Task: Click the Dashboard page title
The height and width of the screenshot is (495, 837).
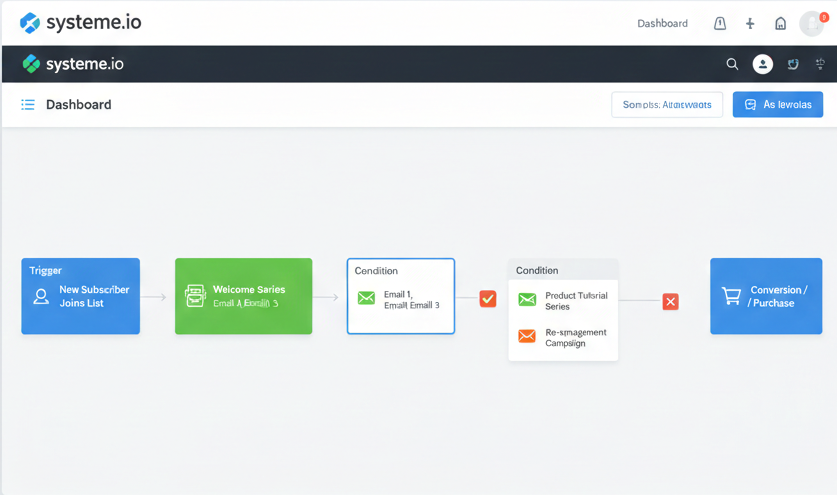Action: pyautogui.click(x=78, y=105)
